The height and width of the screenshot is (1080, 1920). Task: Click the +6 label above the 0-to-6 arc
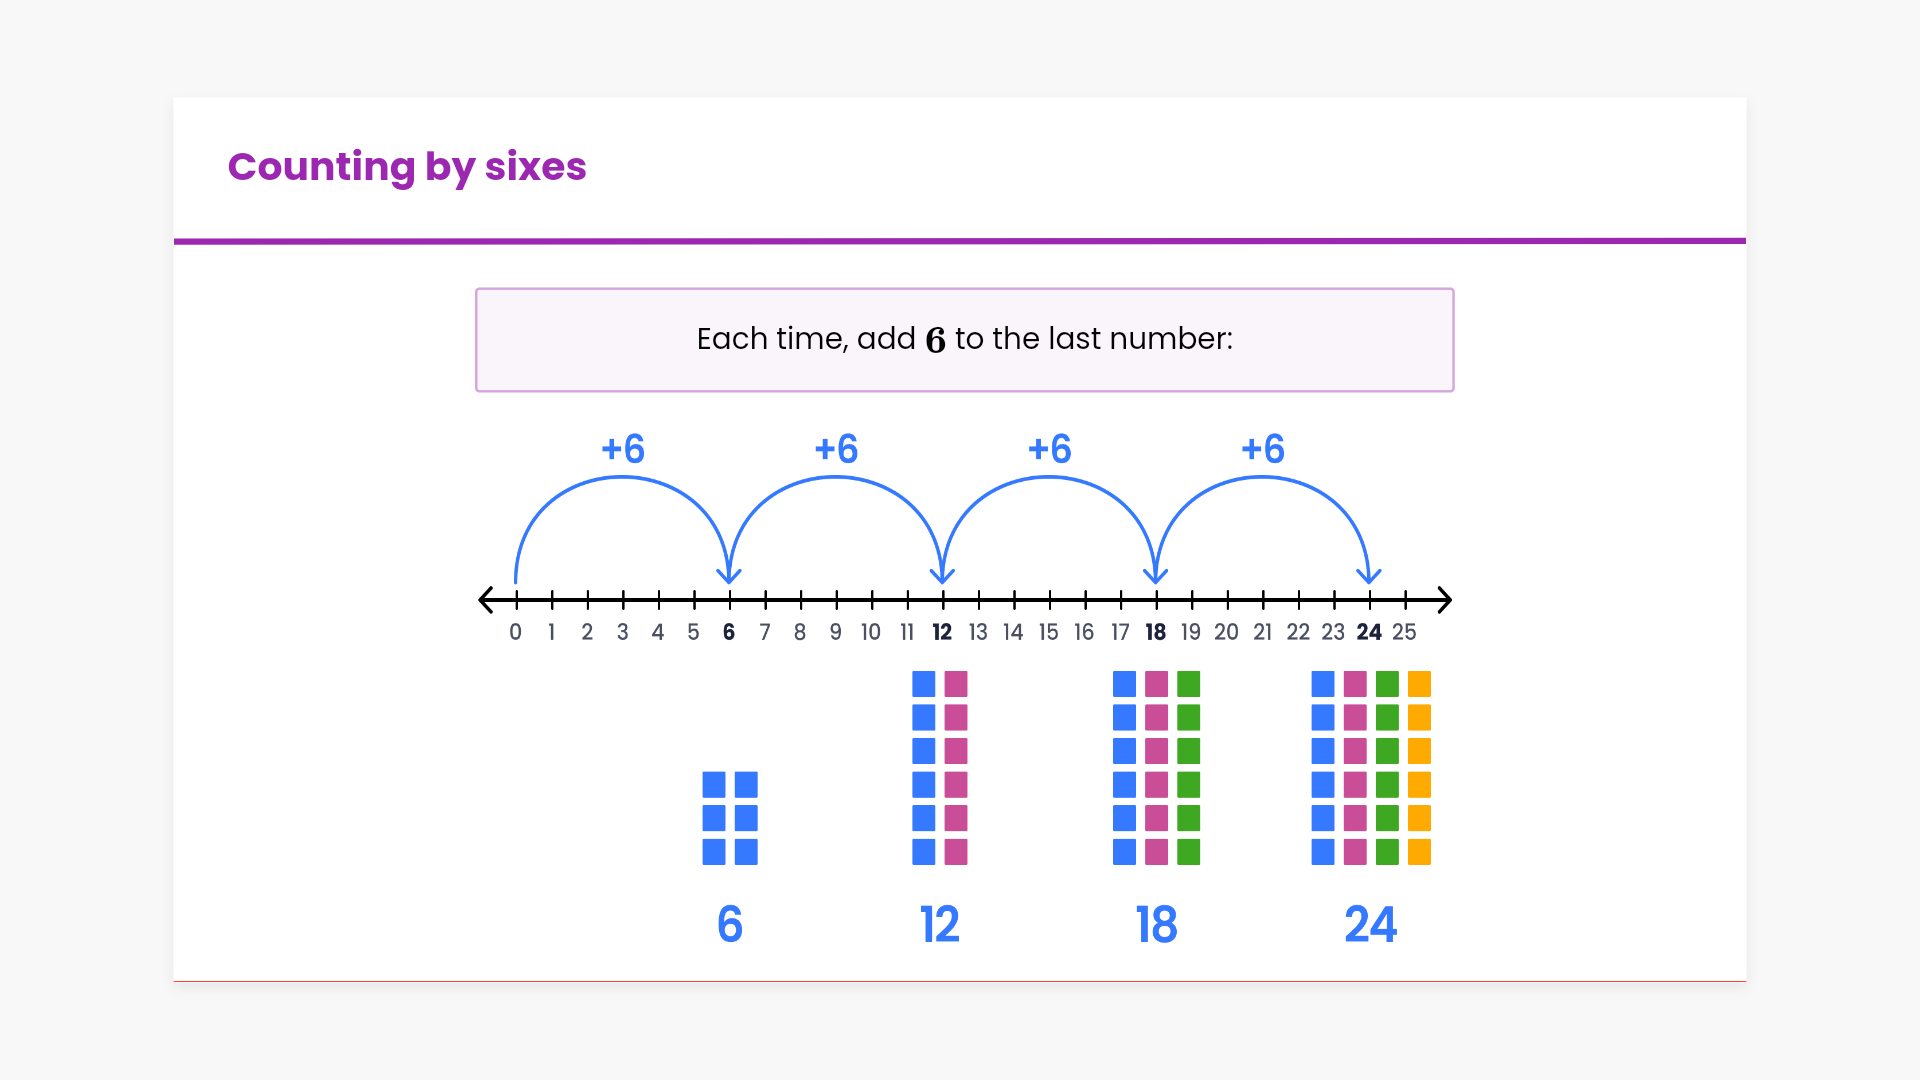pos(623,450)
